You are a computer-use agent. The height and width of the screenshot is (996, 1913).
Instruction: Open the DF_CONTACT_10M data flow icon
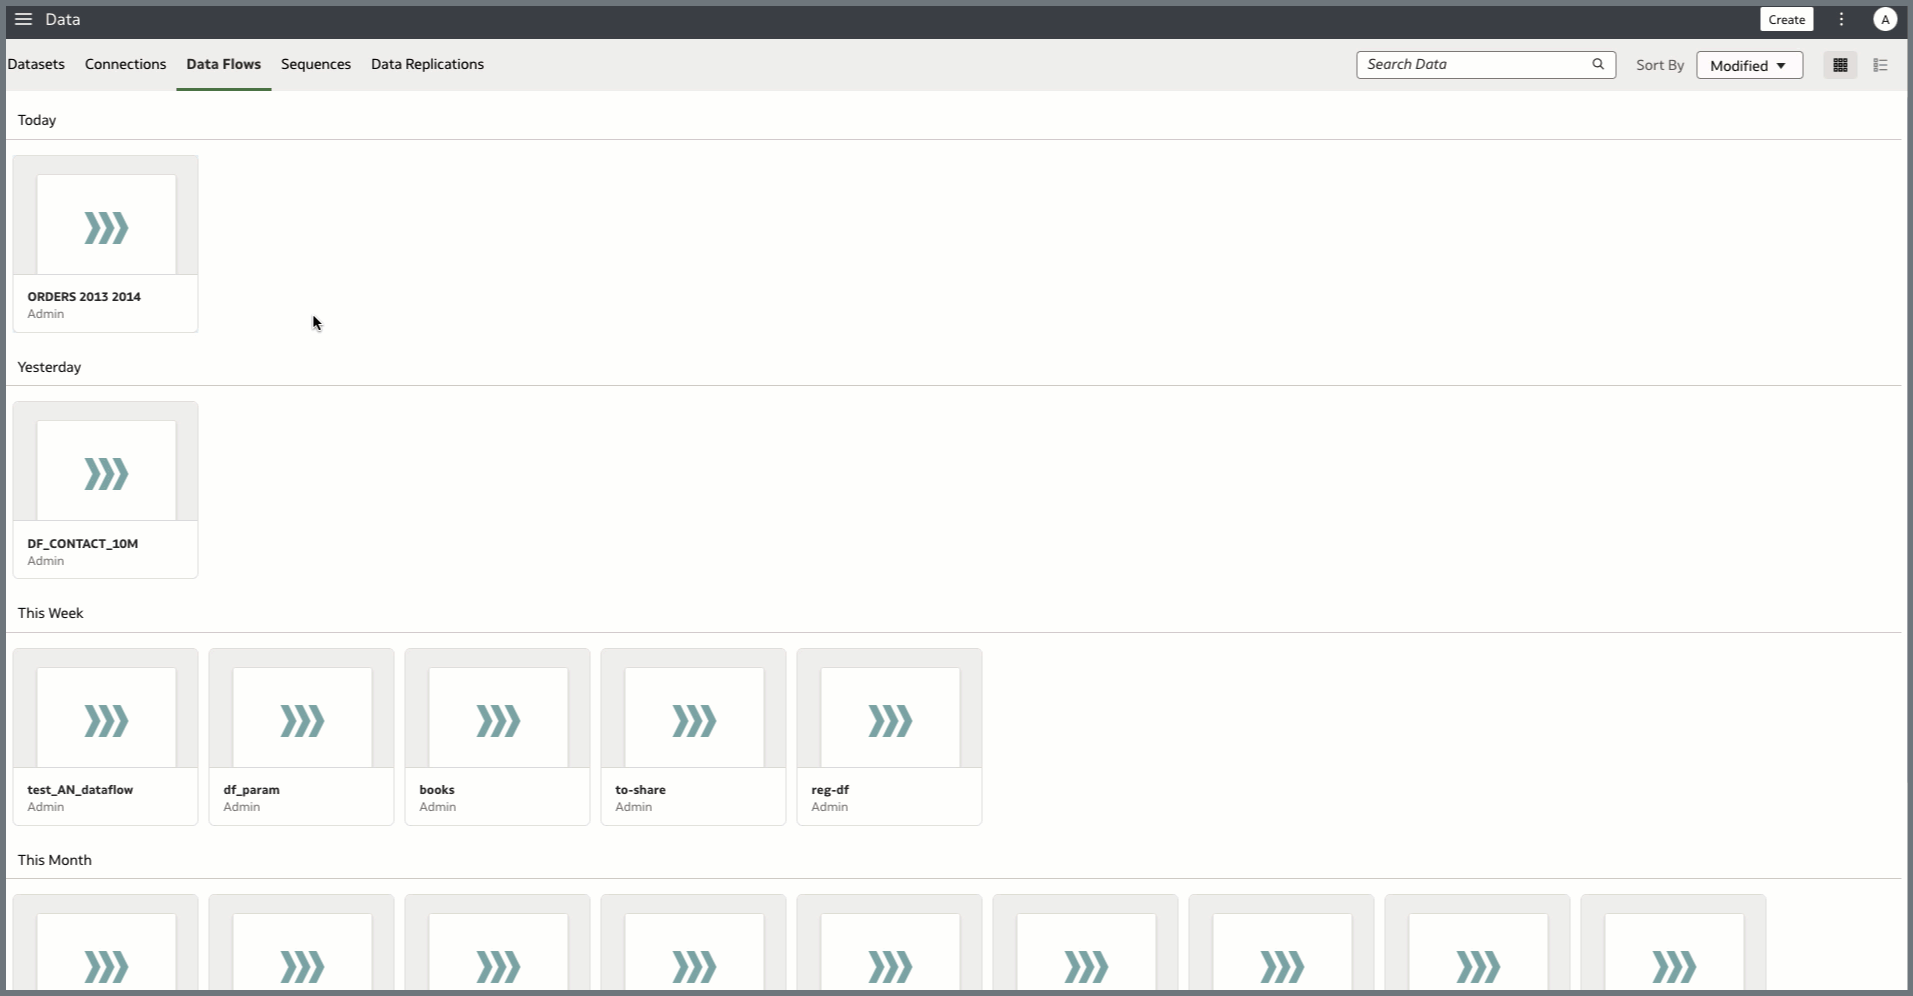click(x=105, y=472)
